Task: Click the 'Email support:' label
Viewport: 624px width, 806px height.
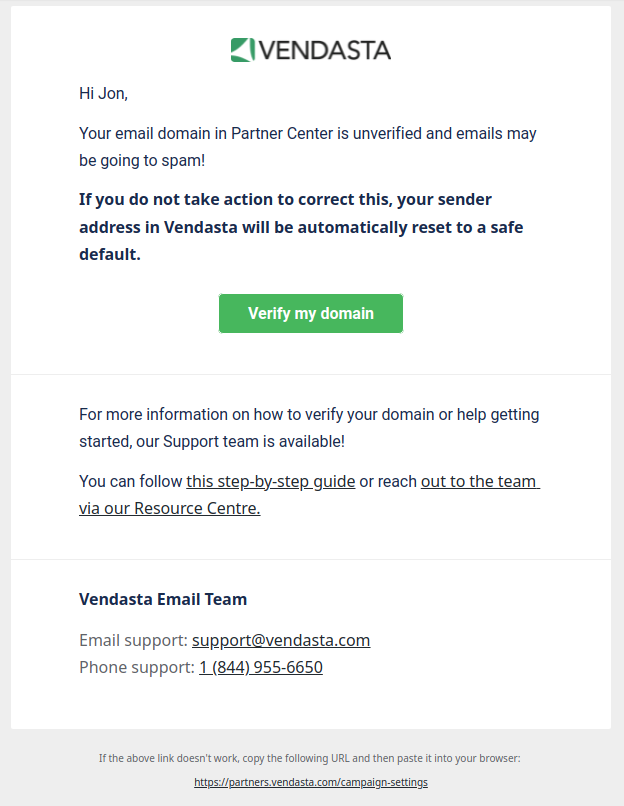Action: coord(133,640)
